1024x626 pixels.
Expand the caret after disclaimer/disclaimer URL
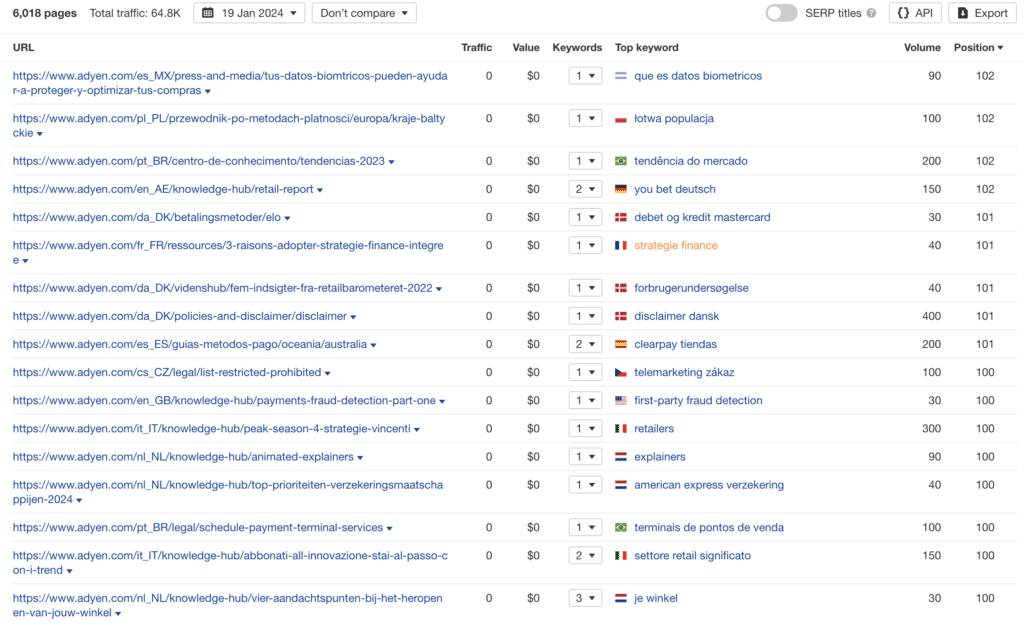tap(353, 317)
